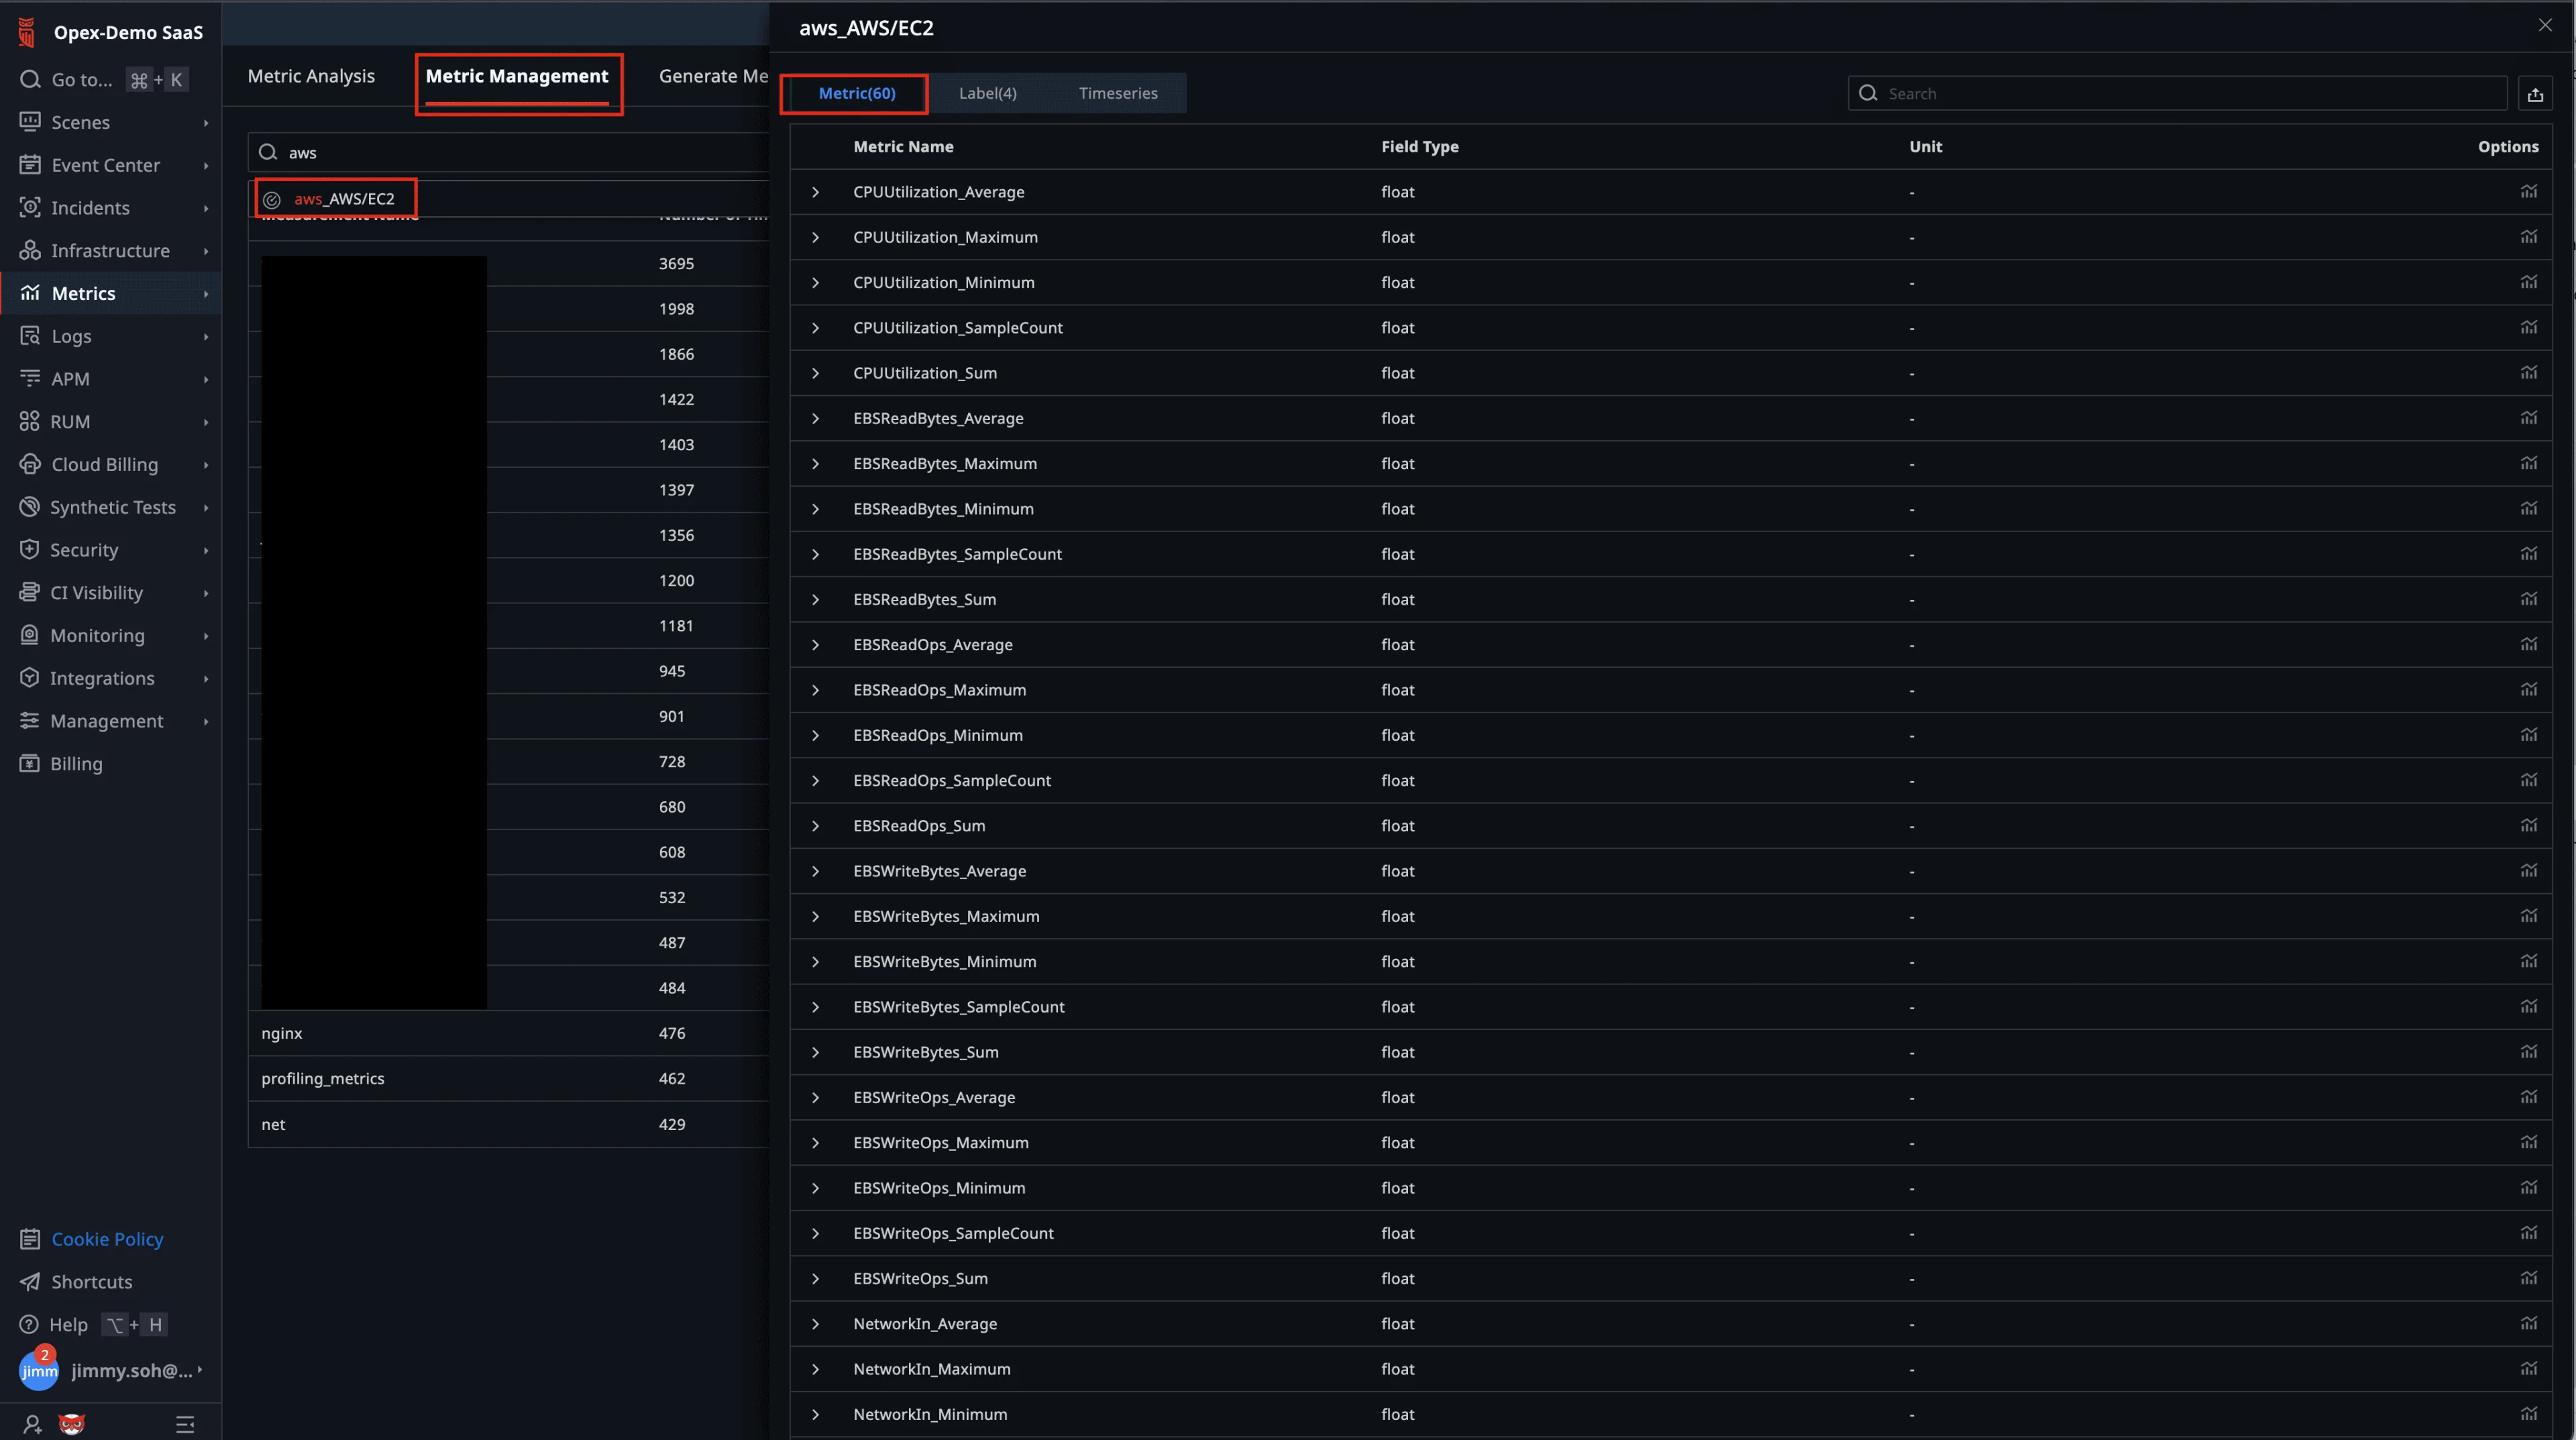Open the Infrastructure section in the sidebar

coord(110,250)
